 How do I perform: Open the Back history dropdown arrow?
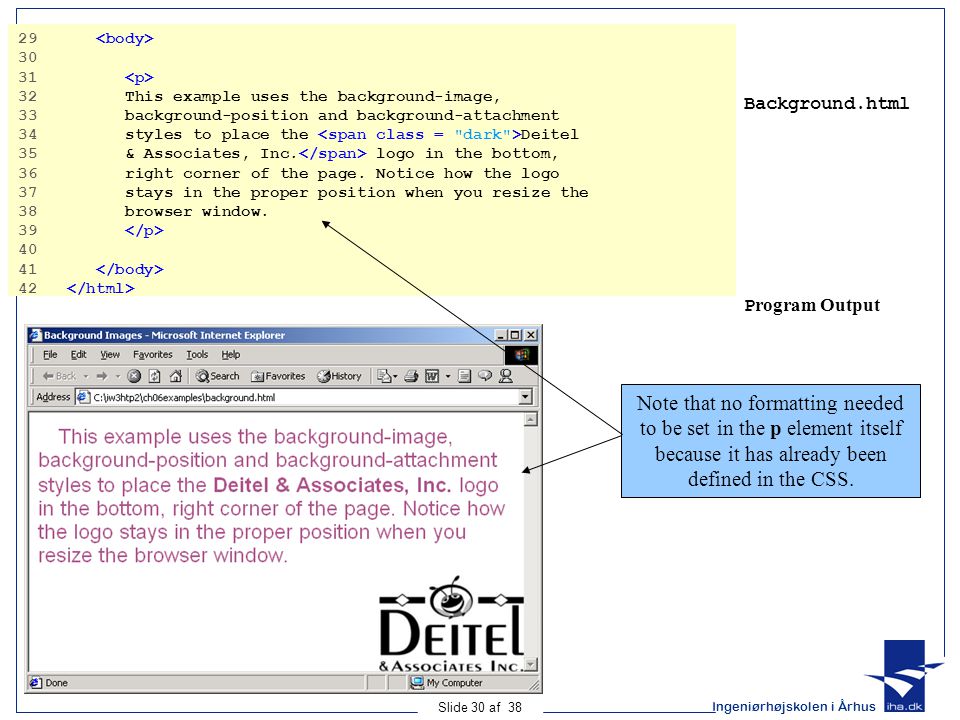(86, 376)
